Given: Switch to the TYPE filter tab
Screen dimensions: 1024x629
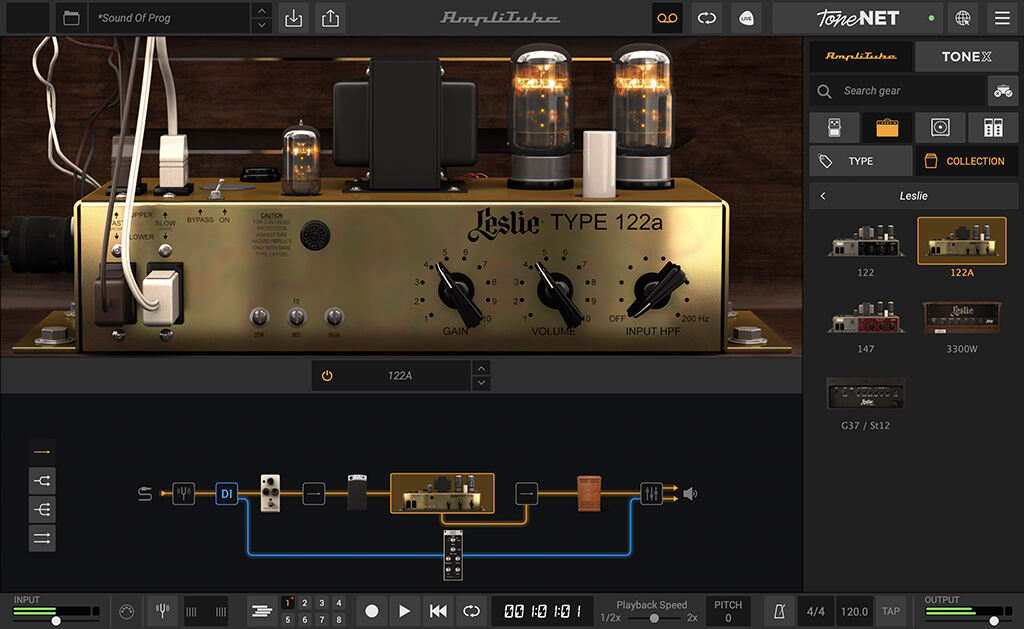Looking at the screenshot, I should [x=860, y=160].
